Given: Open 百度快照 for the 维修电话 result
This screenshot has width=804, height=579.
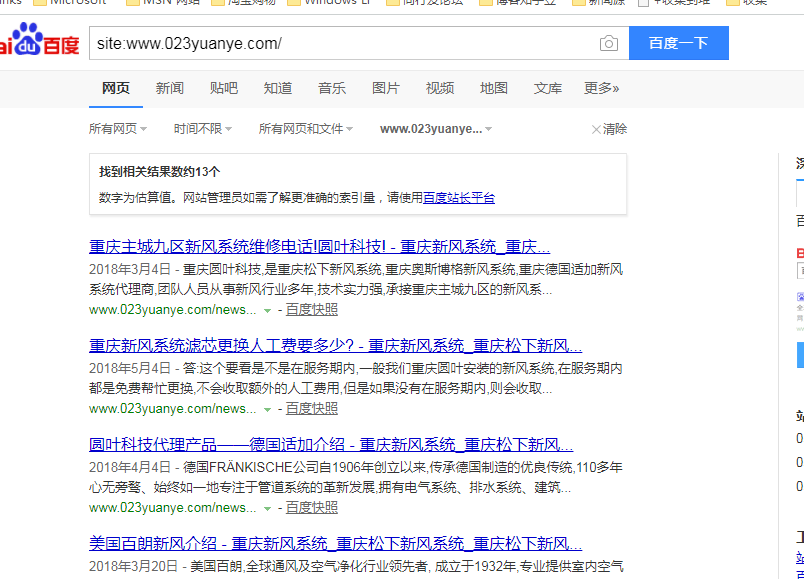Looking at the screenshot, I should click(312, 310).
